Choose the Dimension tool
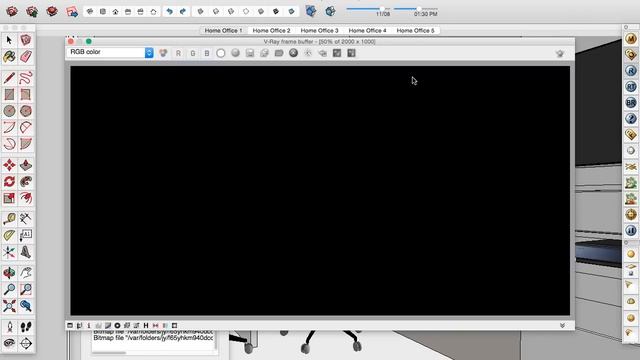This screenshot has height=360, width=640. 26,219
